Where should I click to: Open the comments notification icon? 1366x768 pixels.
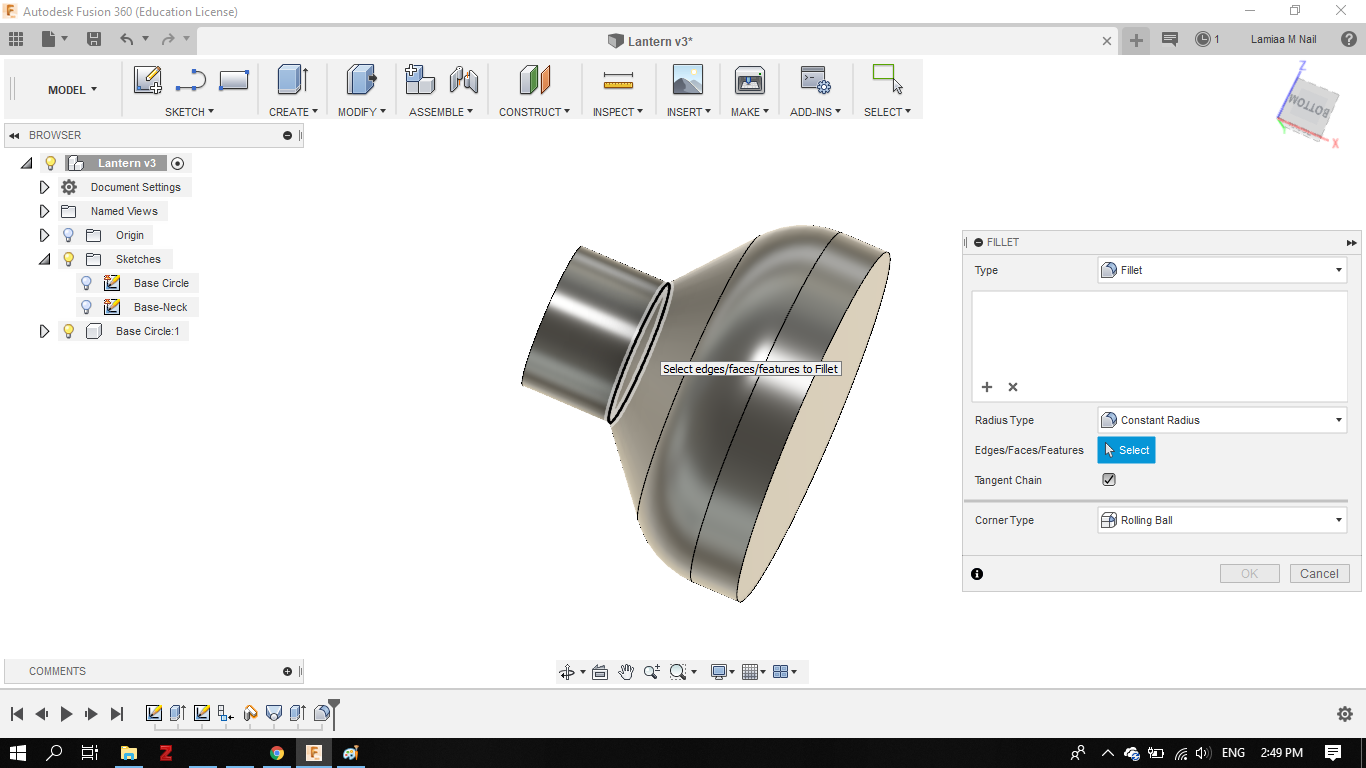(x=1170, y=40)
